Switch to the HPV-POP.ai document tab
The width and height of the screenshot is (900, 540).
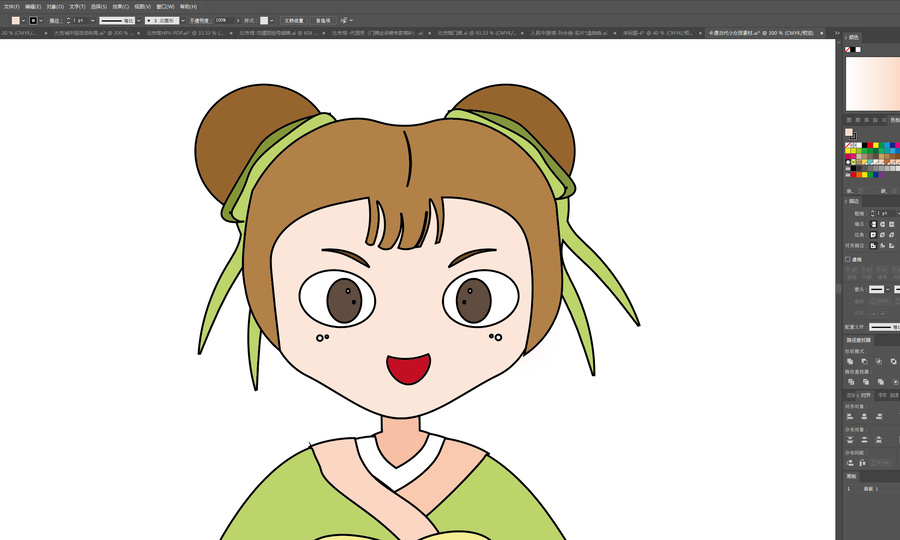(x=187, y=33)
